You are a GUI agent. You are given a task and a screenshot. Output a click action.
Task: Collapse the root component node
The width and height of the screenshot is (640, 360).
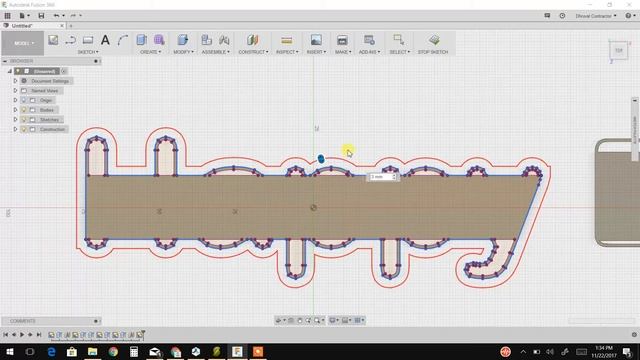(10, 71)
